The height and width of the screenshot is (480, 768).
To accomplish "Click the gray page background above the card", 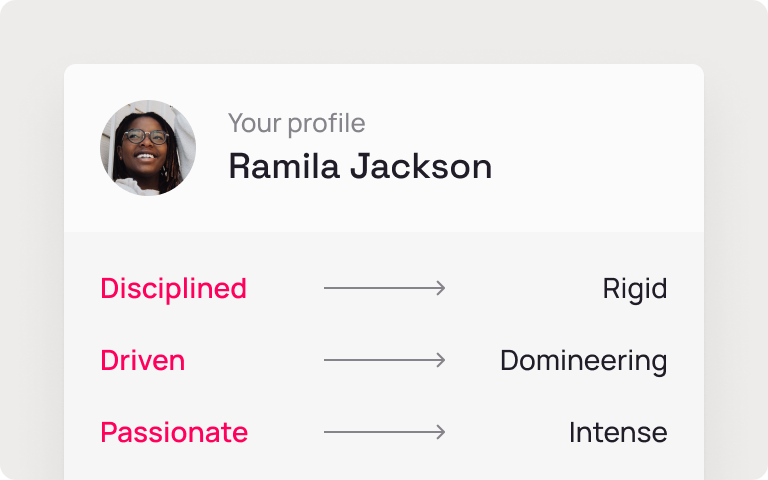I will tap(384, 30).
